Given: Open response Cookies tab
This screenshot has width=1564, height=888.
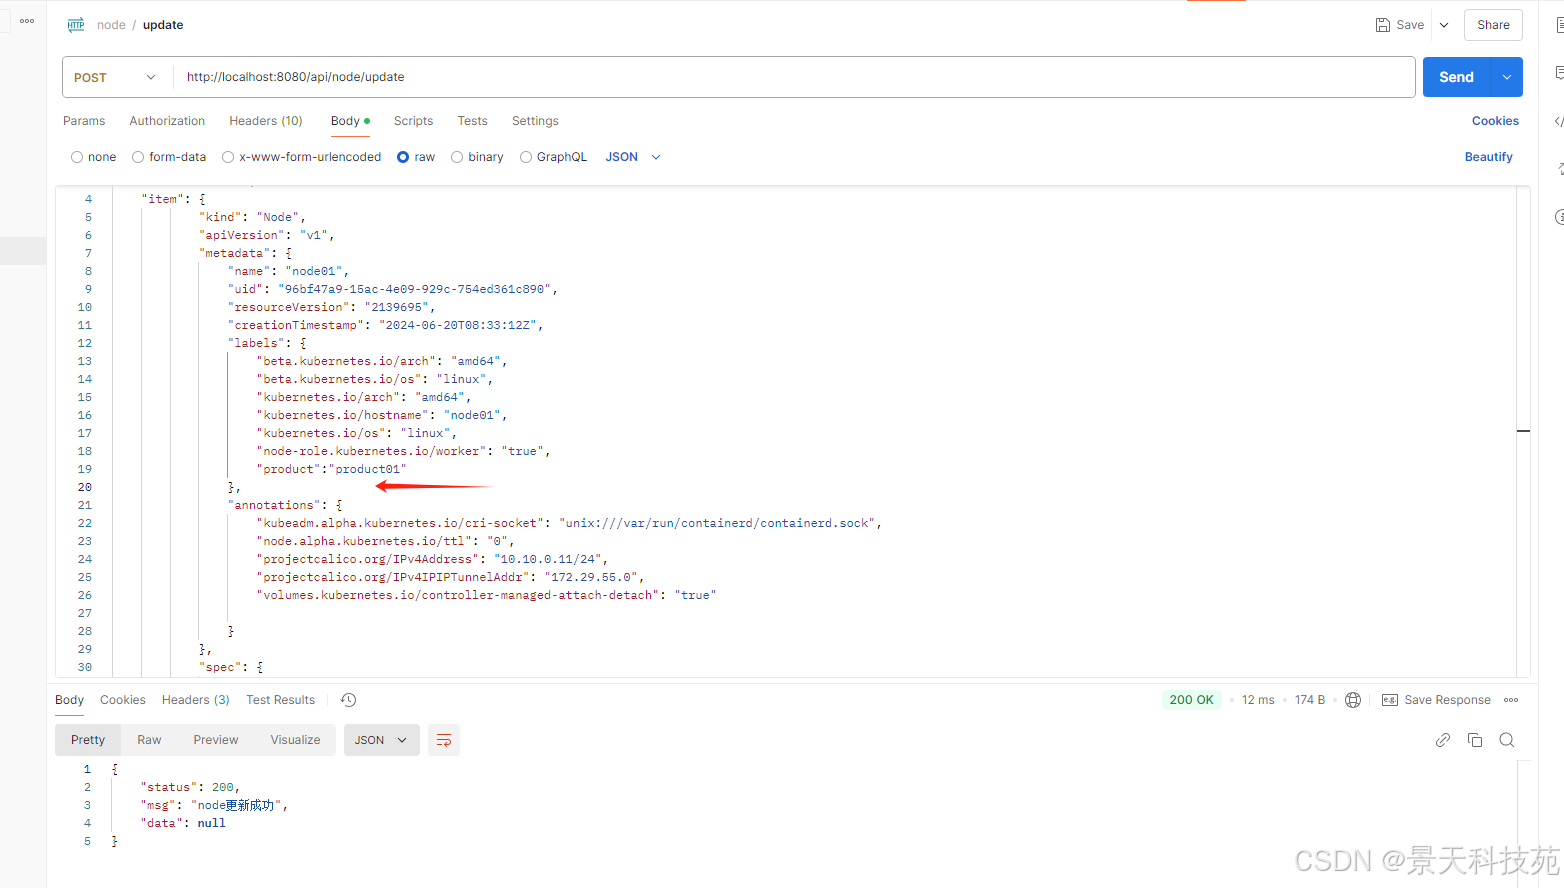Looking at the screenshot, I should coord(123,700).
